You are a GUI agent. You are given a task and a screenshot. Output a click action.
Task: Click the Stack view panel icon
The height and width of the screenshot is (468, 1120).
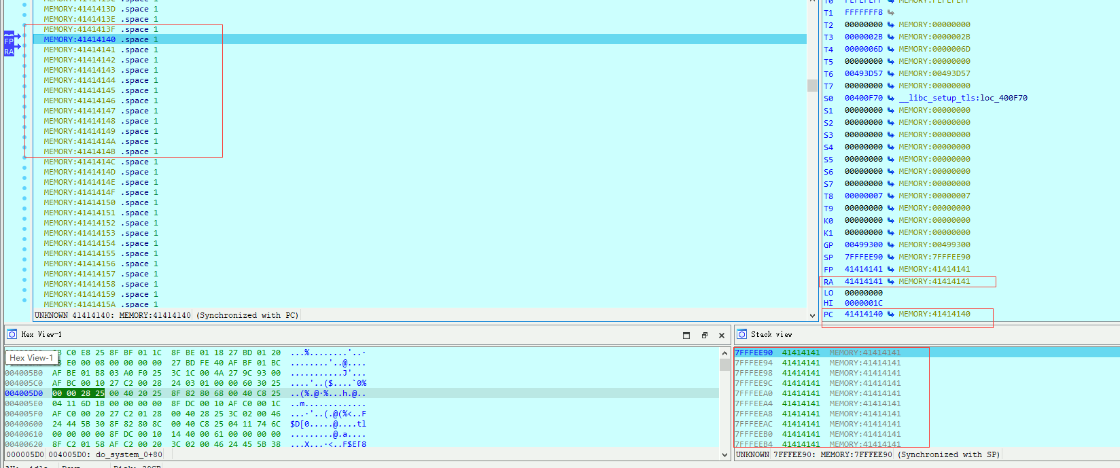pyautogui.click(x=741, y=334)
